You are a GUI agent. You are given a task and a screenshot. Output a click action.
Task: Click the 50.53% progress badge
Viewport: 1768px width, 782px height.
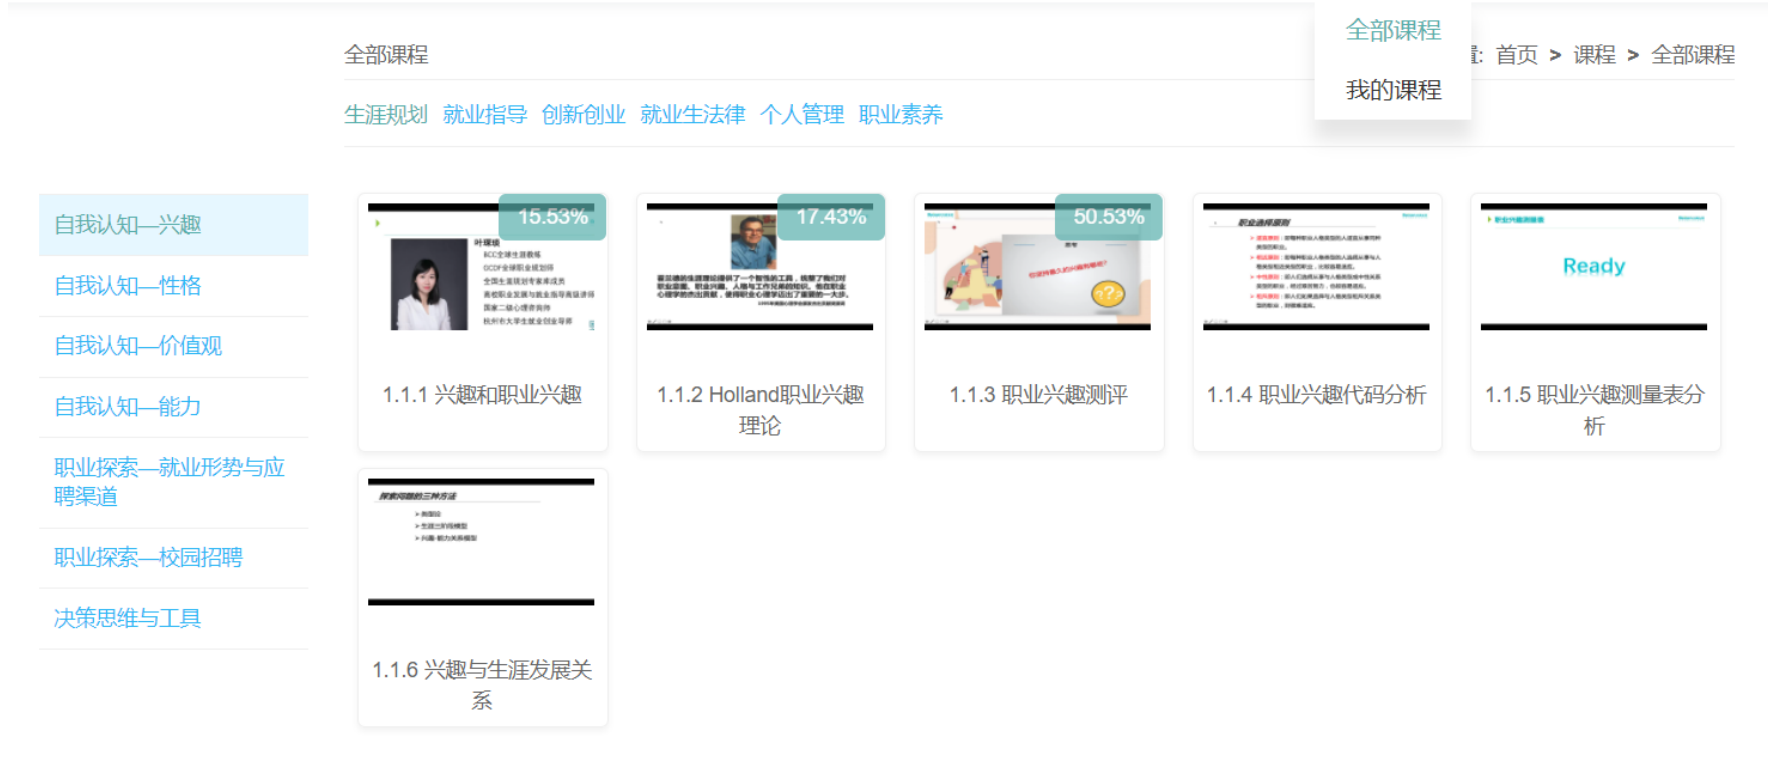point(1109,217)
